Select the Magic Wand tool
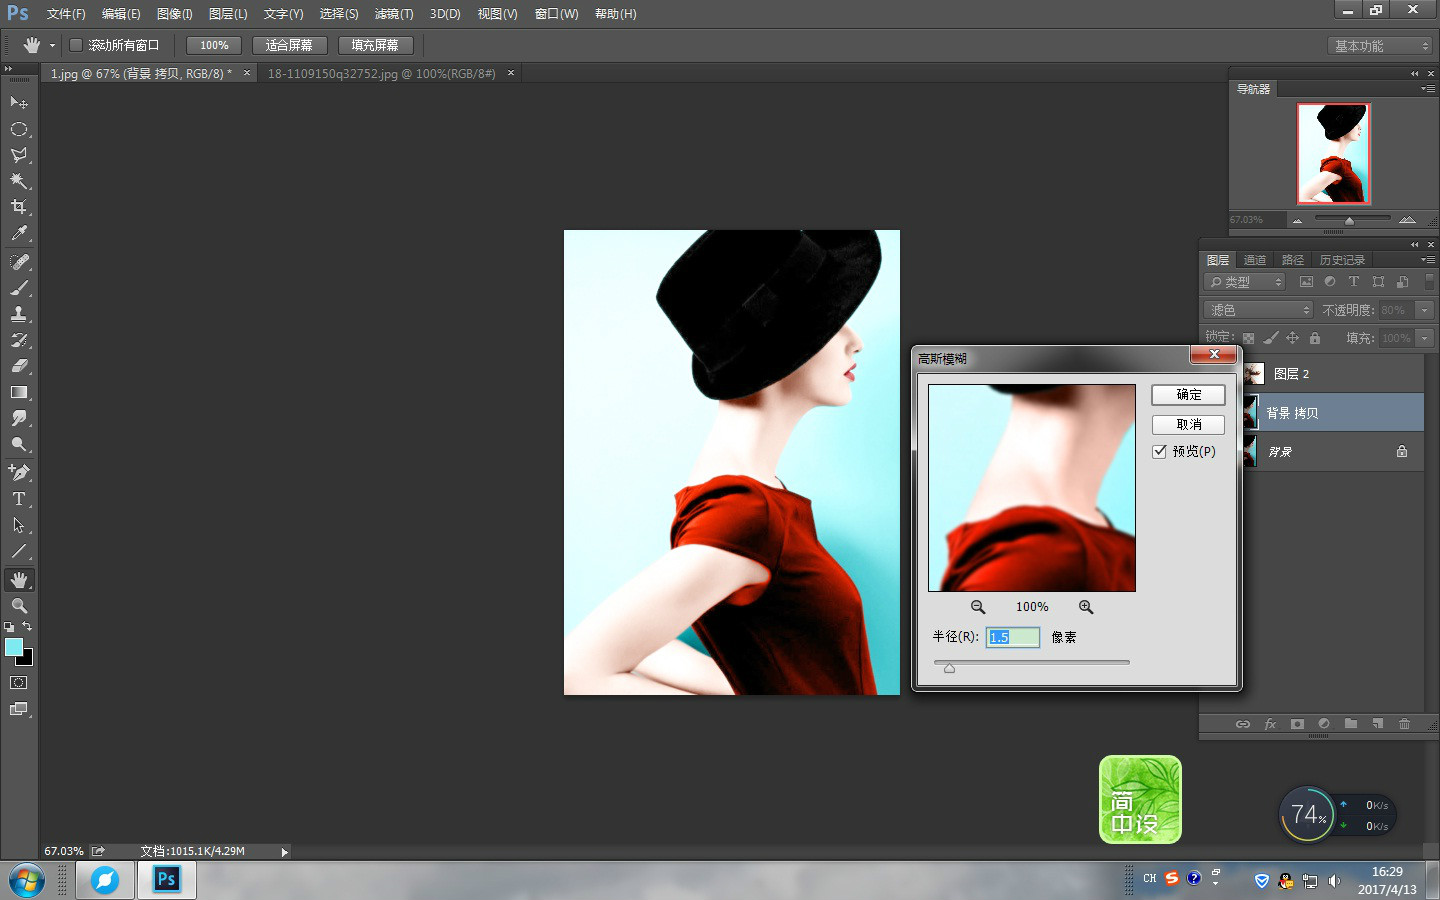The width and height of the screenshot is (1440, 900). coord(19,181)
